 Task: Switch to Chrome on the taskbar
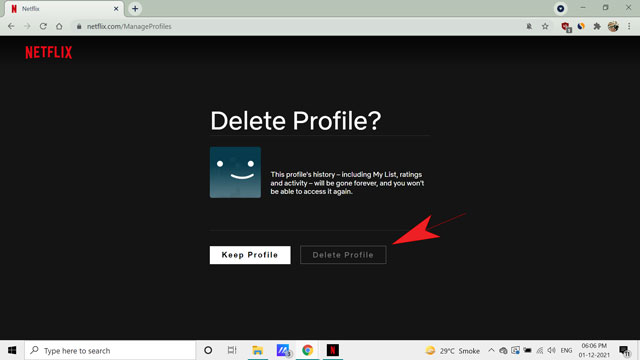[x=307, y=350]
